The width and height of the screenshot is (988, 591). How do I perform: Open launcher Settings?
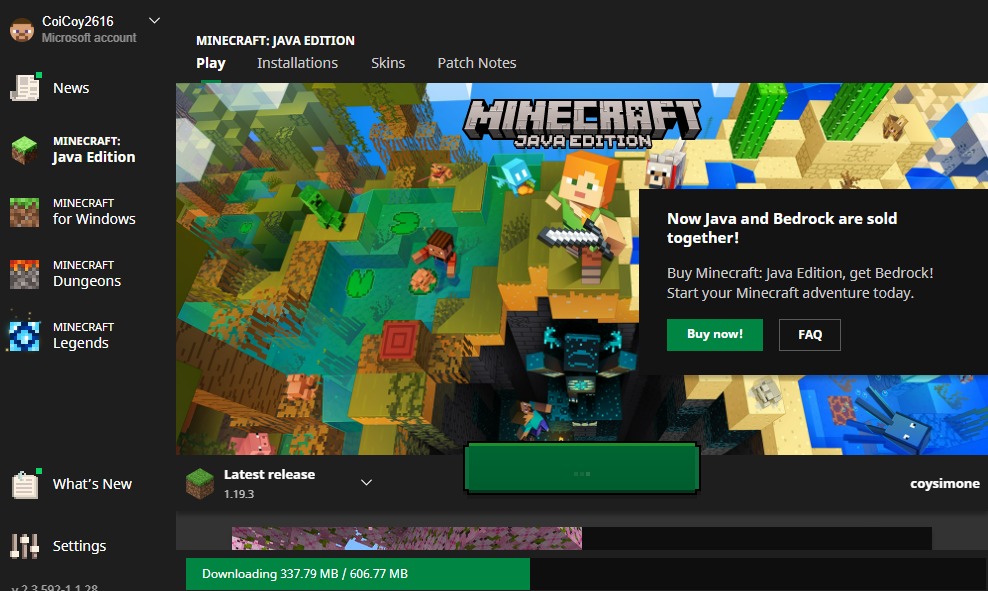[79, 545]
